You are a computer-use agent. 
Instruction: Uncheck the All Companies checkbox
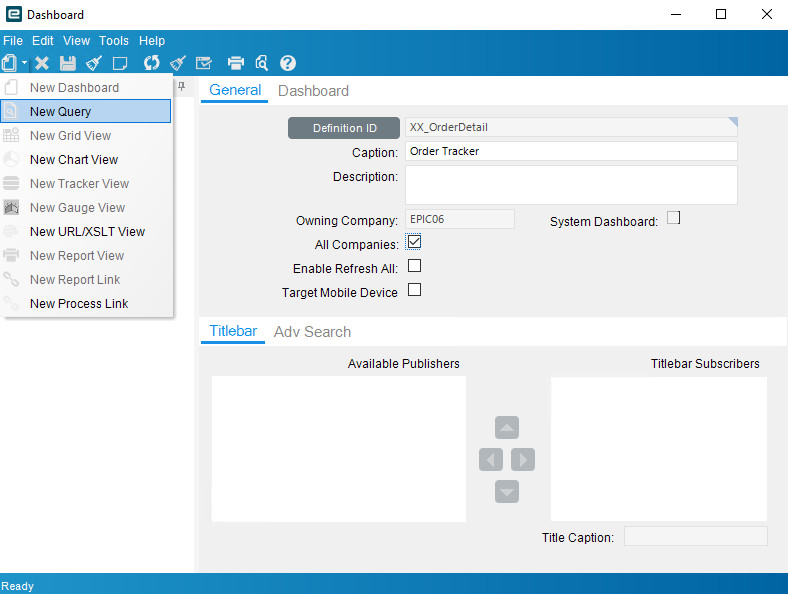(414, 242)
